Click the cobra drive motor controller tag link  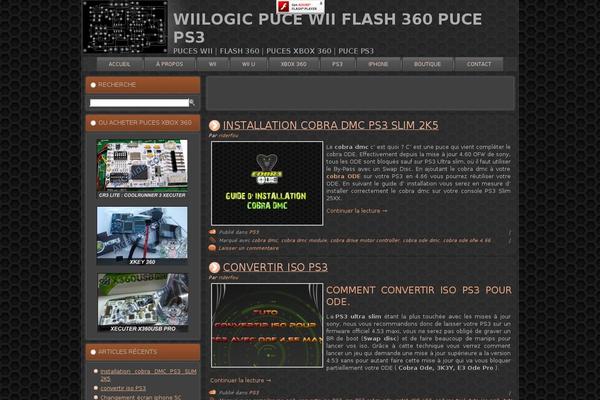click(x=365, y=240)
